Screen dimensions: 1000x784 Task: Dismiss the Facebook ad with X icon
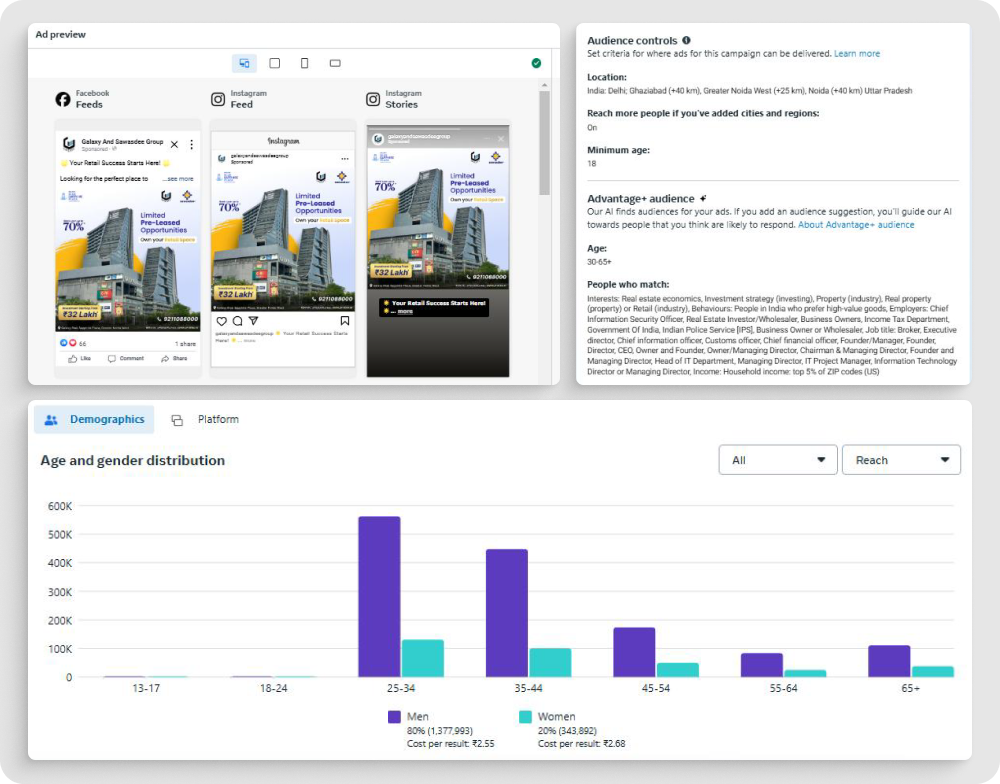tap(174, 145)
